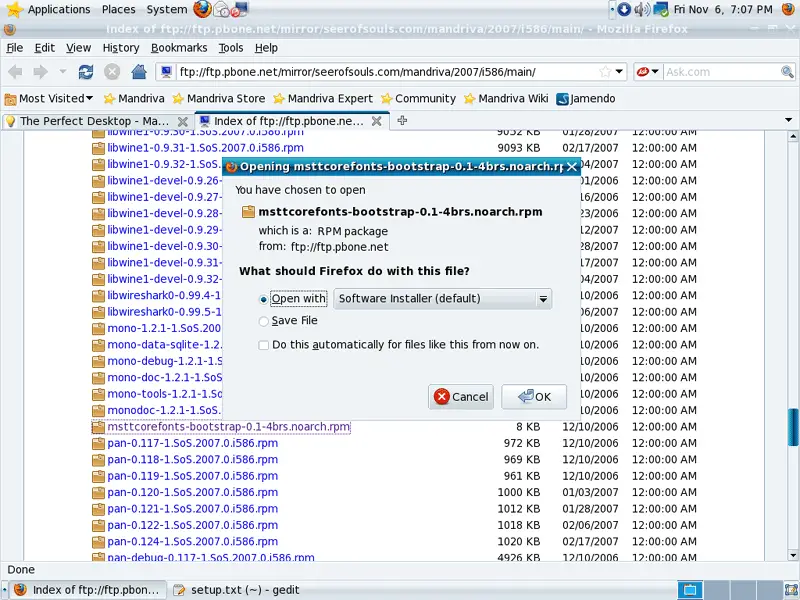Click the search magnifier icon
The width and height of the screenshot is (800, 600).
787,72
